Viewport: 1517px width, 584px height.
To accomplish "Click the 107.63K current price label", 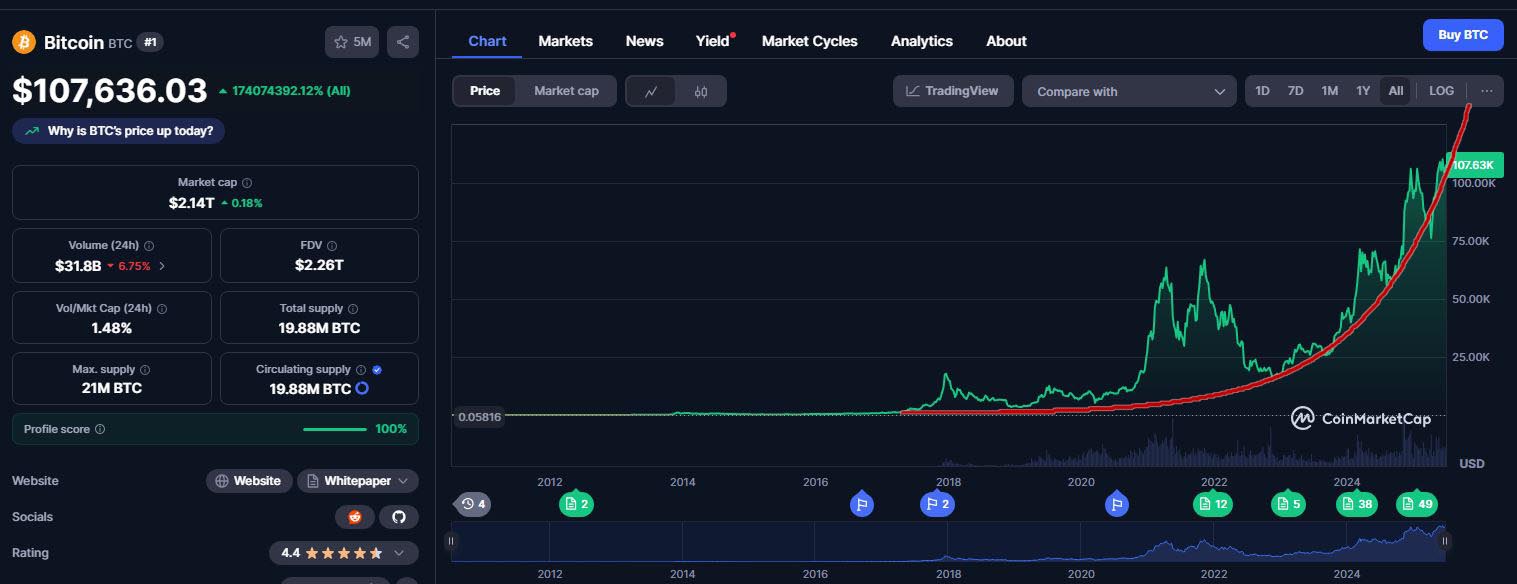I will coord(1476,165).
